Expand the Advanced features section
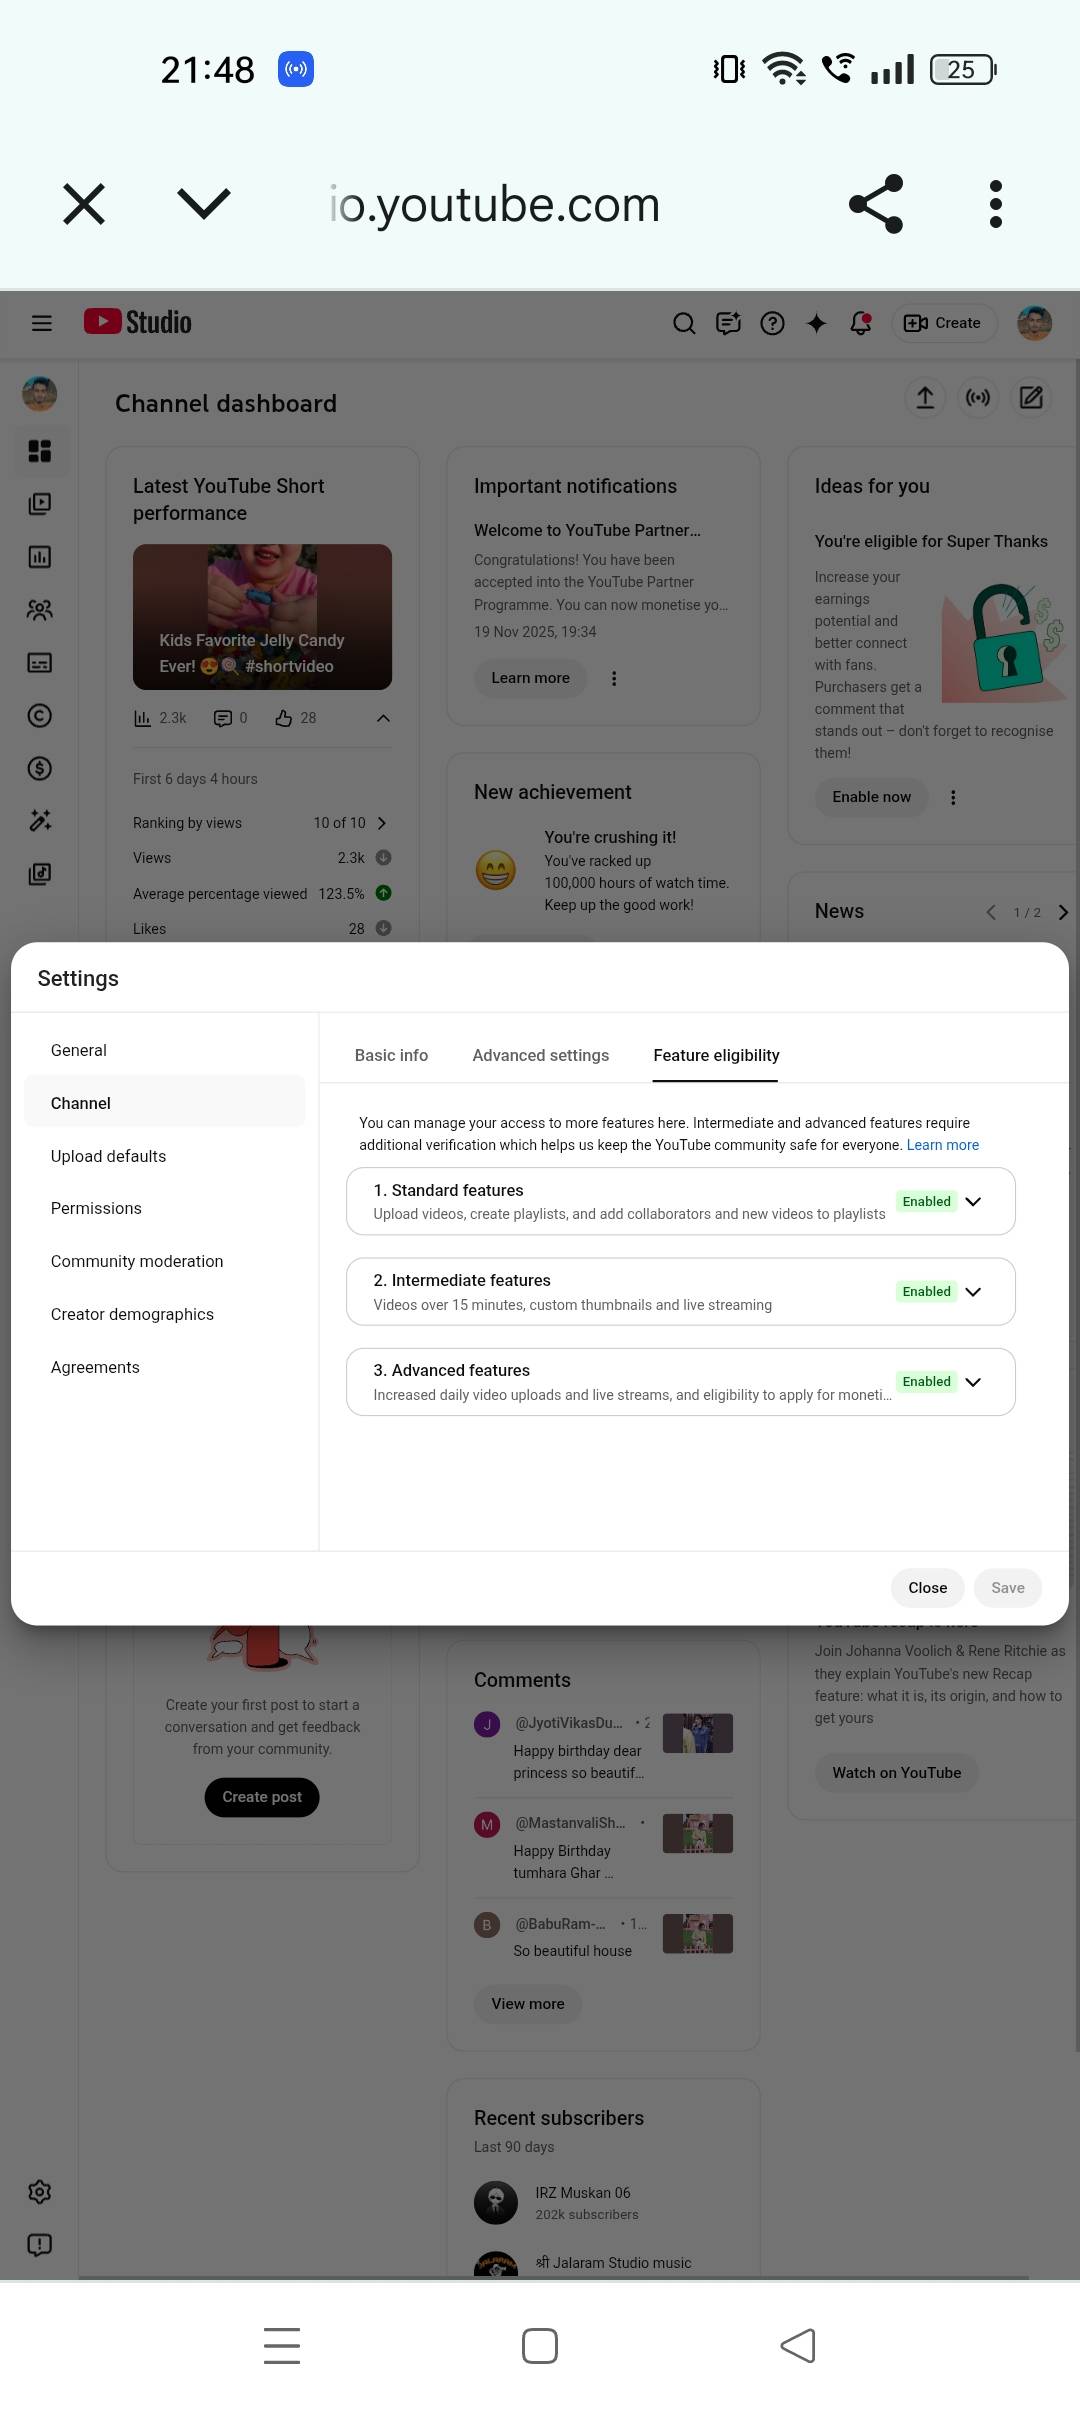Image resolution: width=1080 pixels, height=2412 pixels. pos(973,1381)
